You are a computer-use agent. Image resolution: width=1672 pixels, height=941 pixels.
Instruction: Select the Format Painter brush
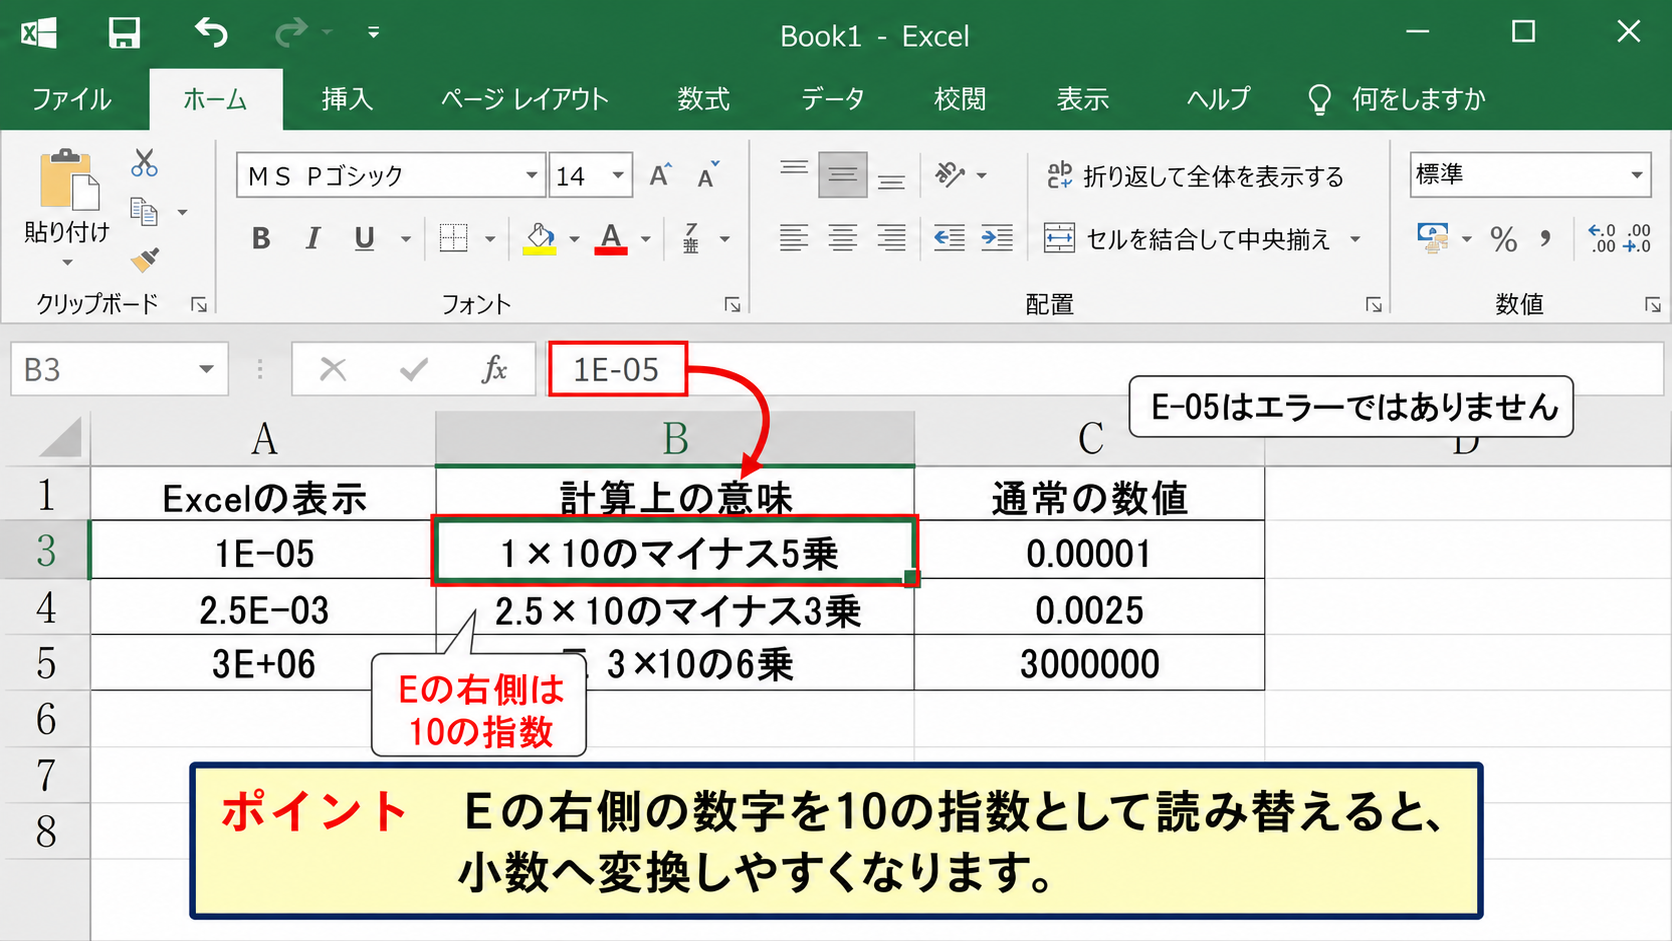tap(145, 259)
